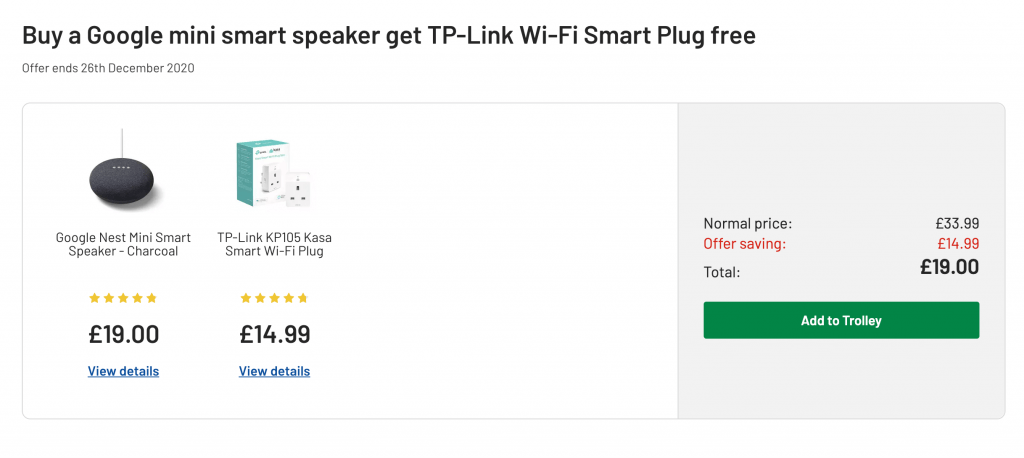Image resolution: width=1024 pixels, height=458 pixels.
Task: Click the Nest Mini star rating
Action: pyautogui.click(x=123, y=299)
